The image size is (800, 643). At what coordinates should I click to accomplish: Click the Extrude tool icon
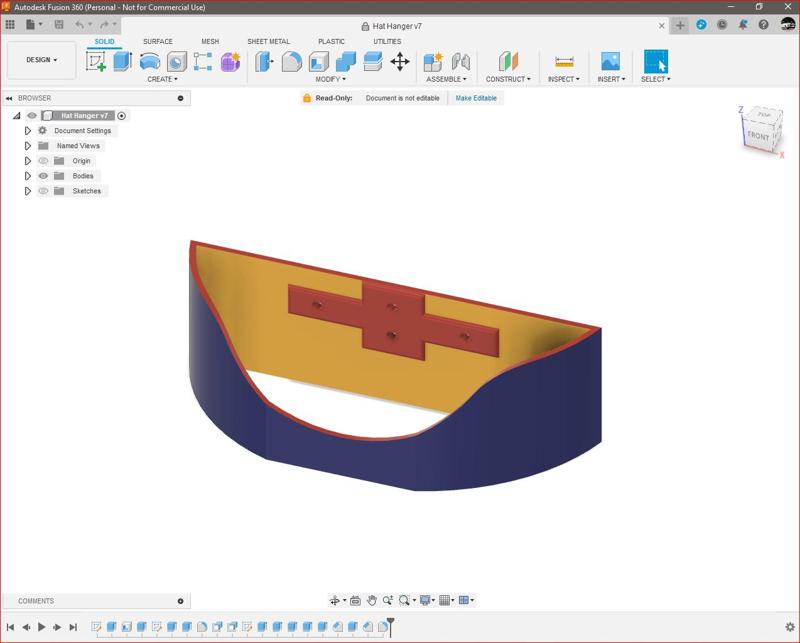[x=122, y=62]
